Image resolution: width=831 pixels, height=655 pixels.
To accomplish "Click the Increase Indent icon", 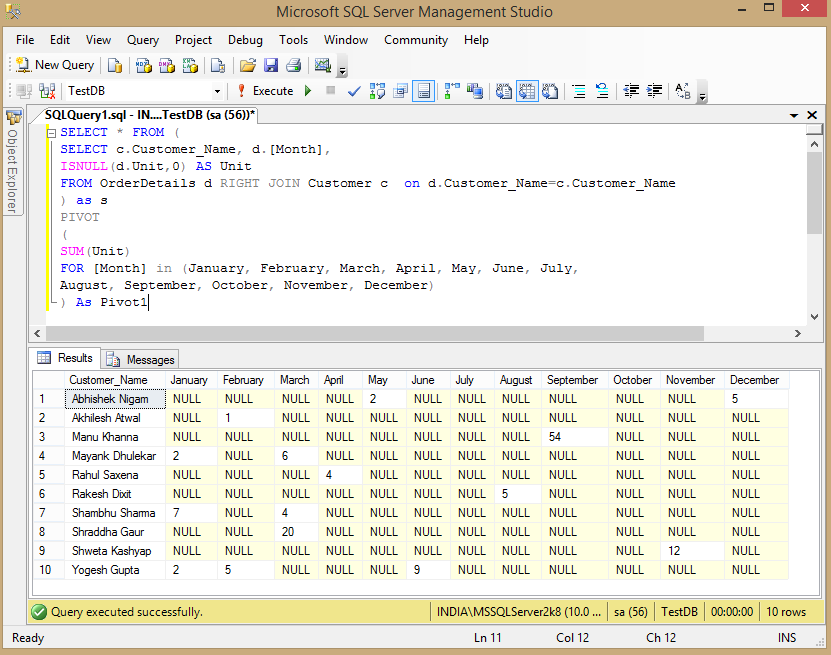I will [x=654, y=91].
